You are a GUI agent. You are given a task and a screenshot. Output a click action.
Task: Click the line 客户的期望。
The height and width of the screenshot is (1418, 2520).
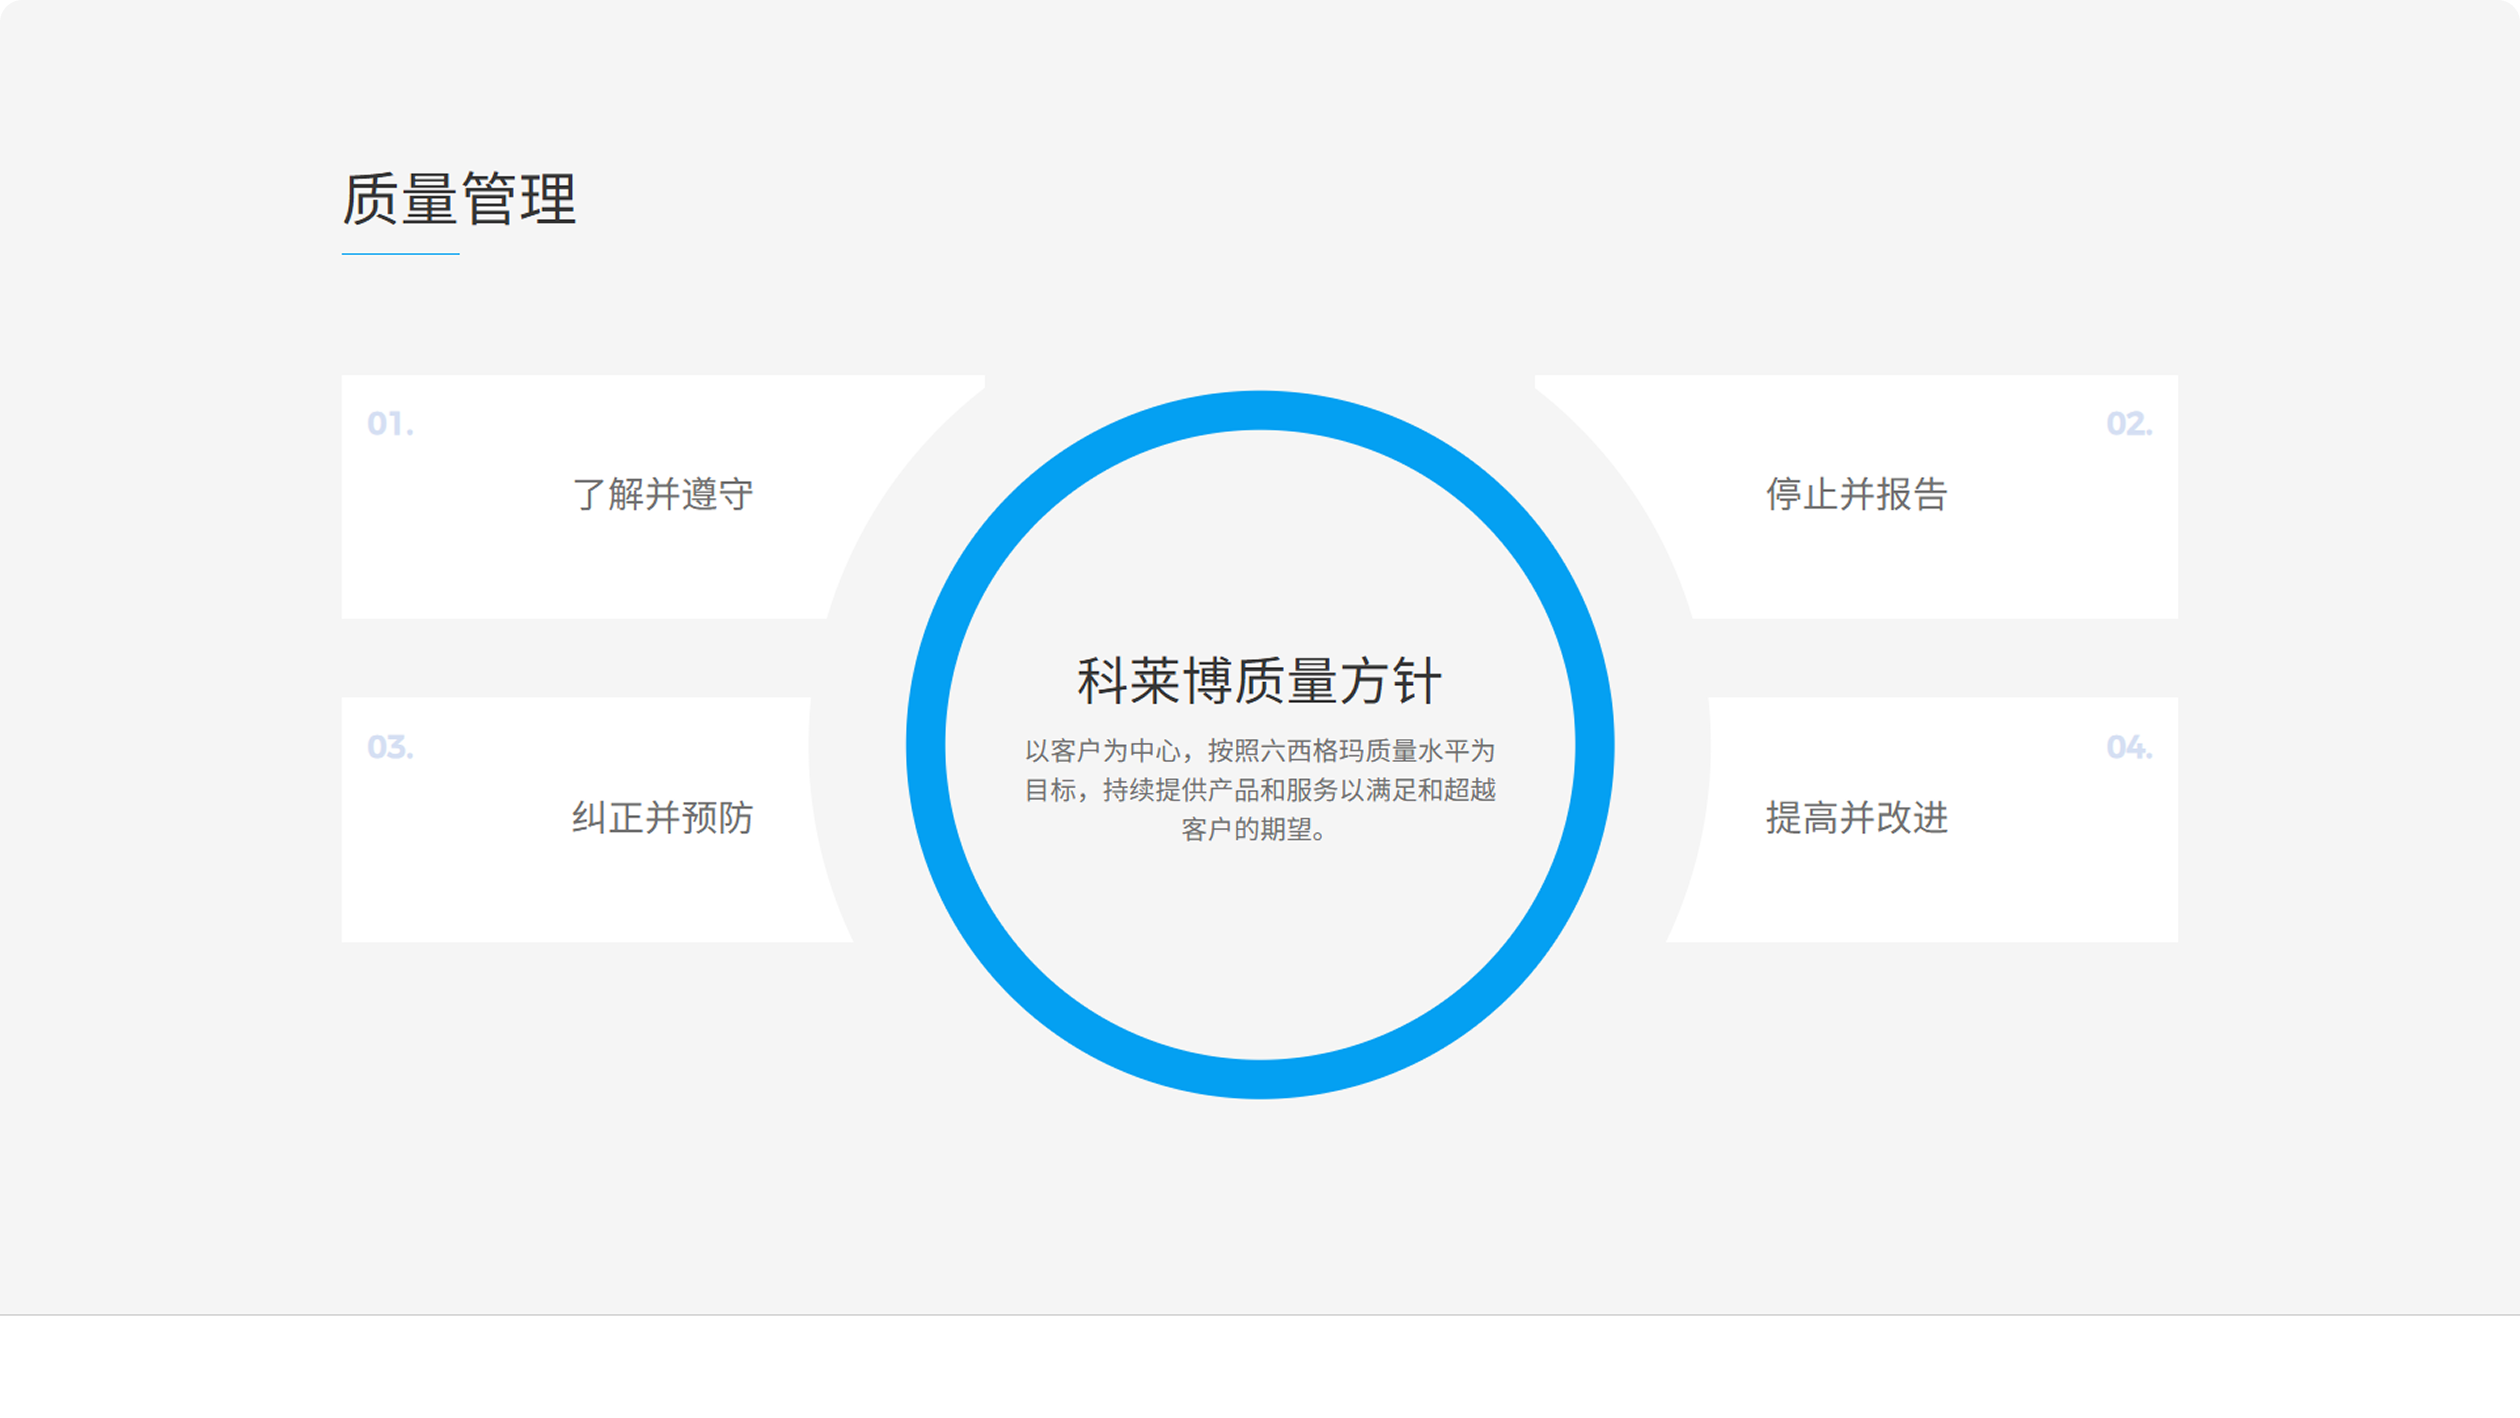(x=1254, y=829)
